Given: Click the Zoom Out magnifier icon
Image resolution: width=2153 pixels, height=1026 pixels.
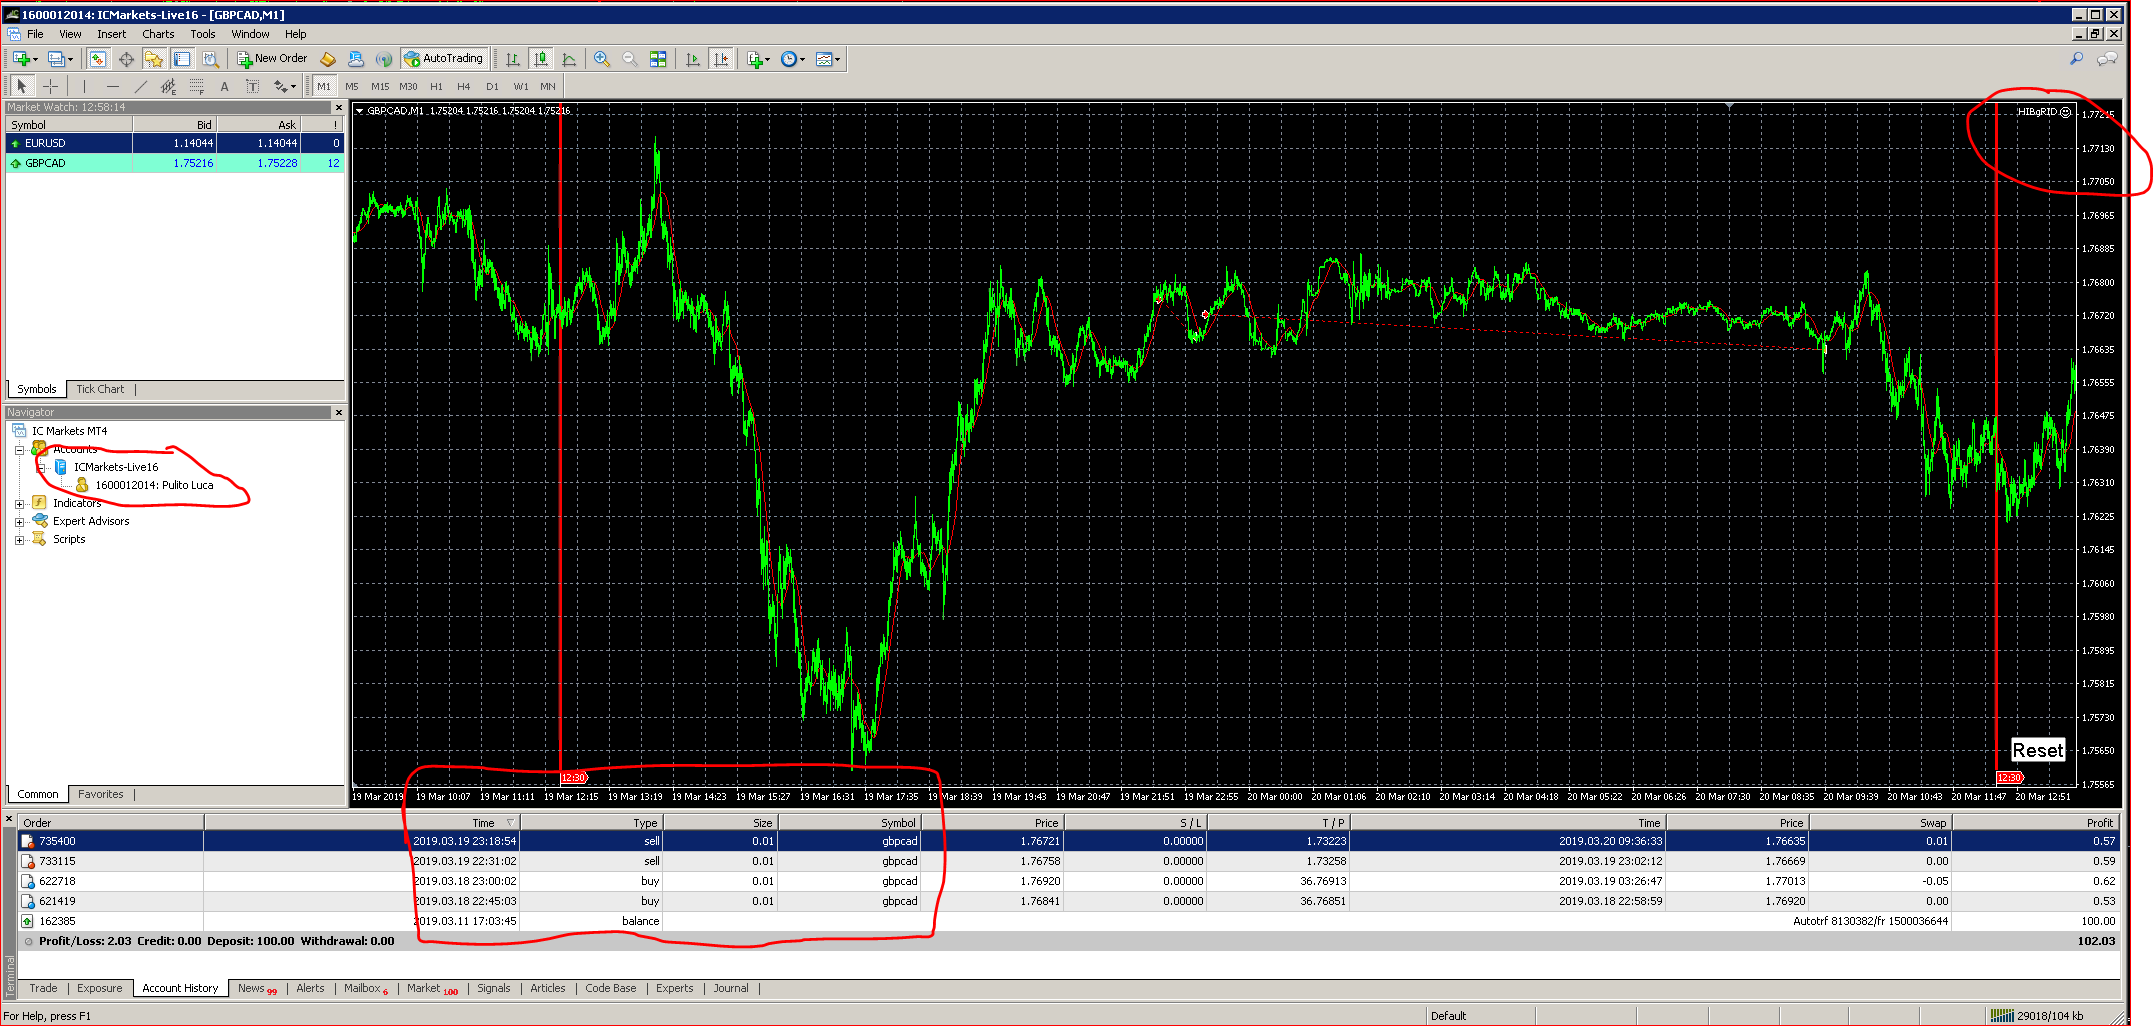Looking at the screenshot, I should pos(630,59).
